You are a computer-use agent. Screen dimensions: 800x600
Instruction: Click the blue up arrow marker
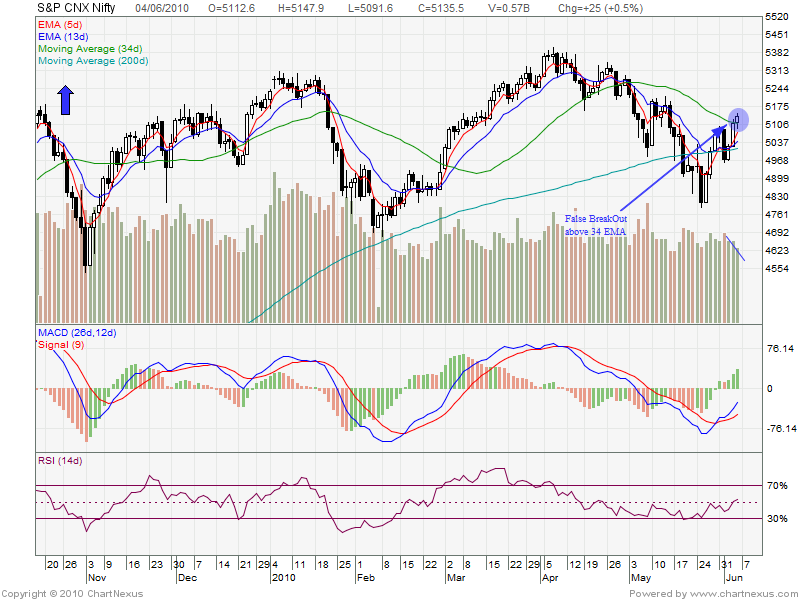tap(65, 100)
